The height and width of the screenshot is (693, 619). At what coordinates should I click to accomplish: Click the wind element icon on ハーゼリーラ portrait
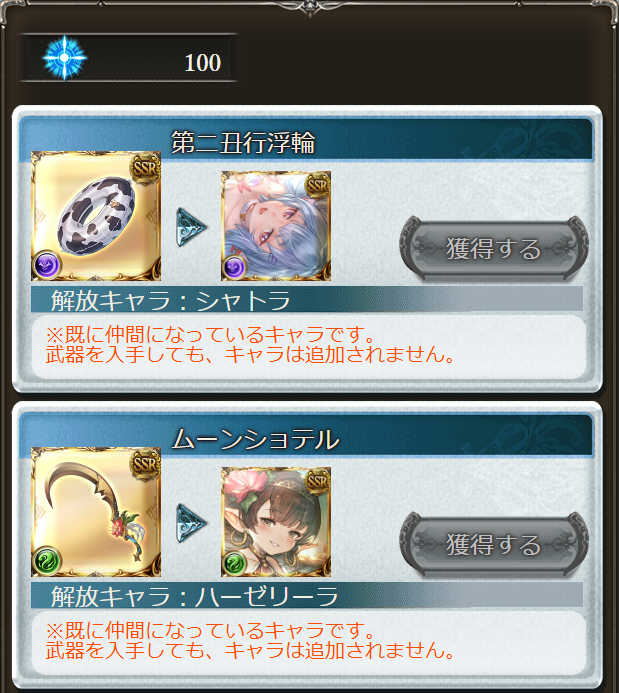(x=235, y=563)
